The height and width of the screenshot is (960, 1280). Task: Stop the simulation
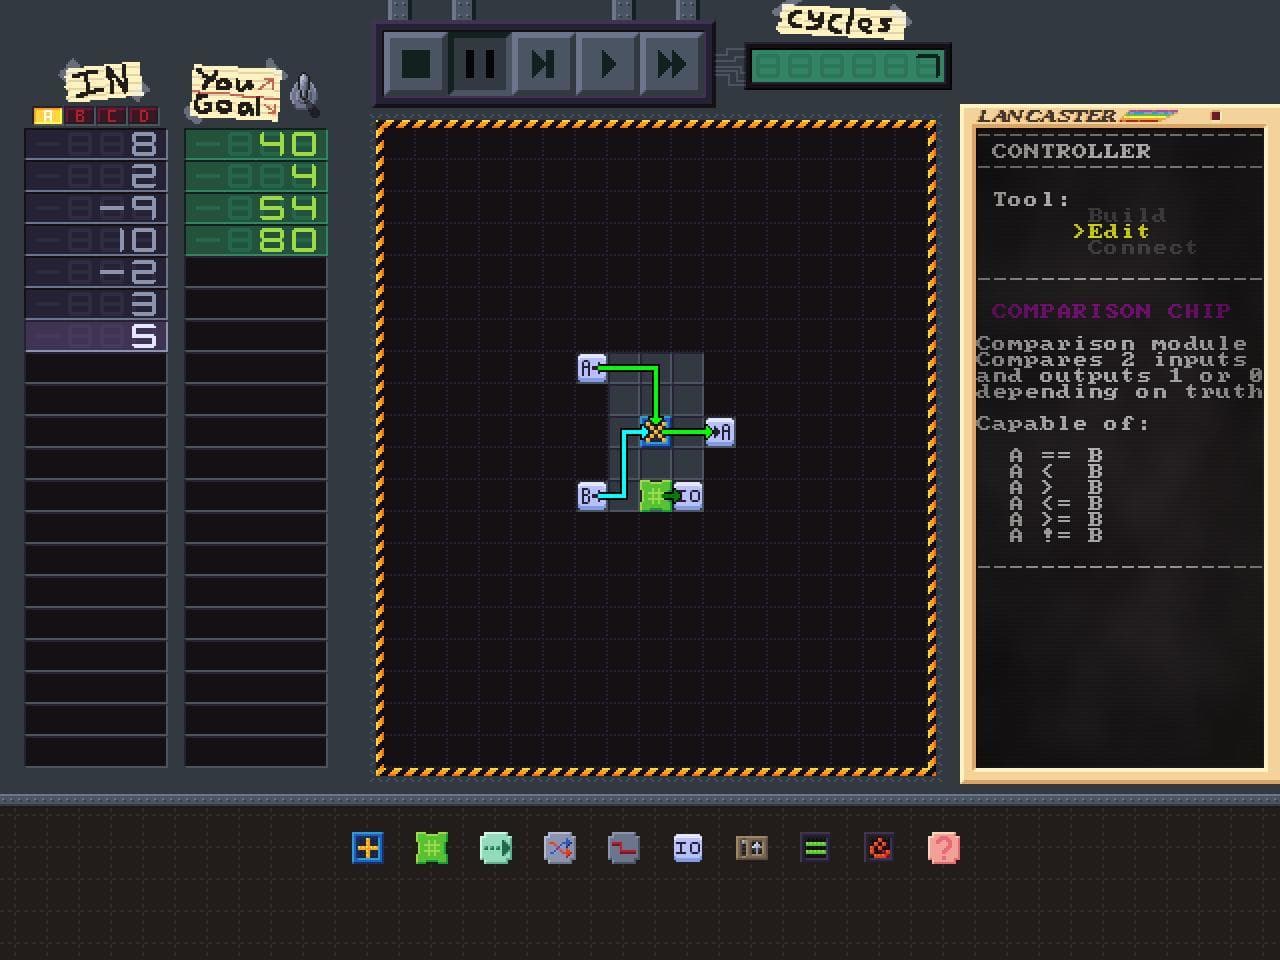point(415,65)
